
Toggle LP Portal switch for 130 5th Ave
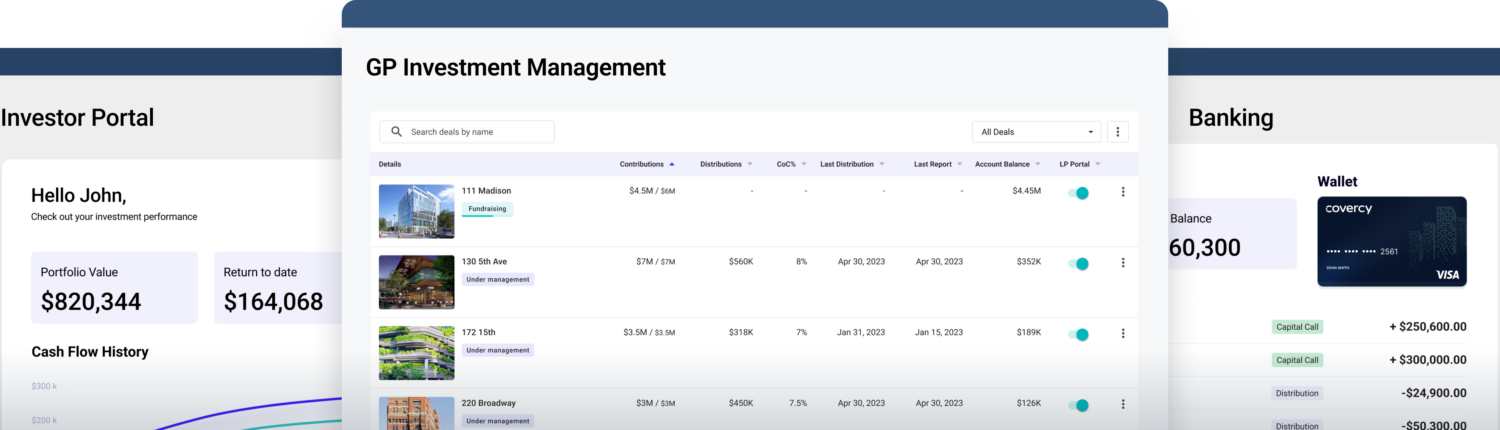click(x=1078, y=264)
